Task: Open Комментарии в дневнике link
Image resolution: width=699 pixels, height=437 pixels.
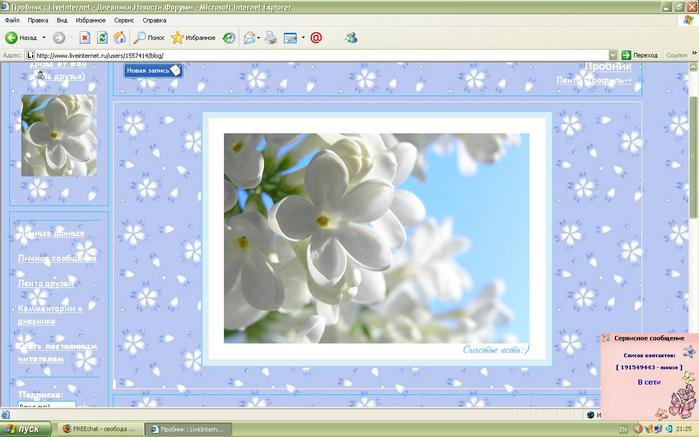Action: [x=50, y=314]
